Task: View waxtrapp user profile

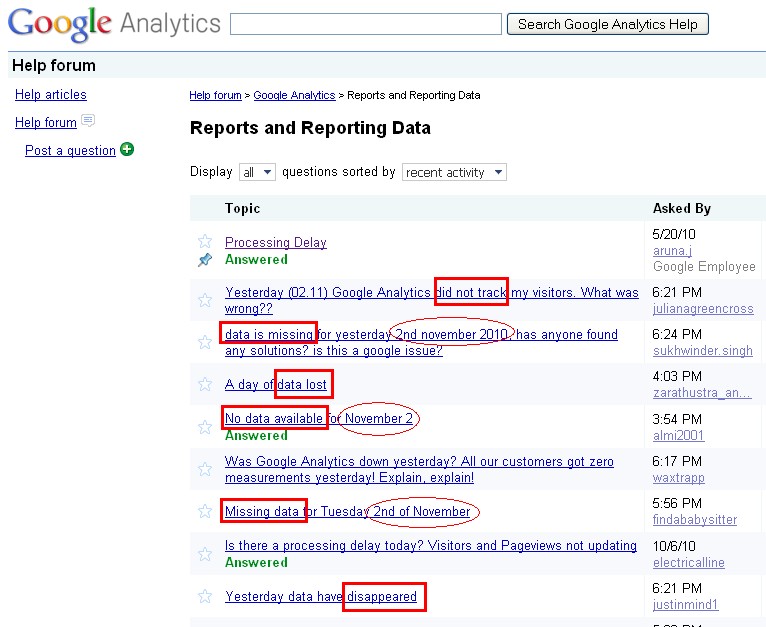Action: point(679,477)
